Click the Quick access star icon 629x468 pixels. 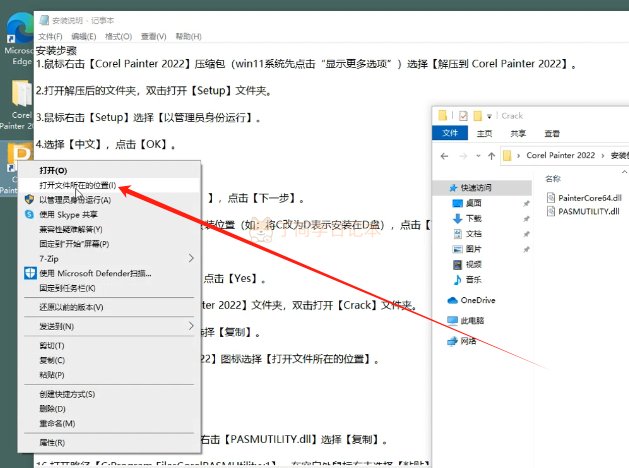coord(453,188)
